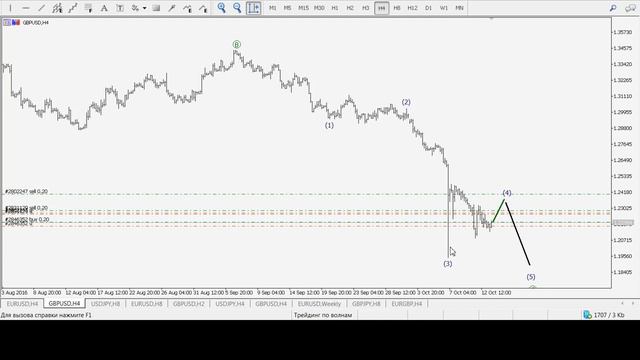Switch chart to H1 timeframe
The height and width of the screenshot is (360, 640).
click(x=335, y=8)
